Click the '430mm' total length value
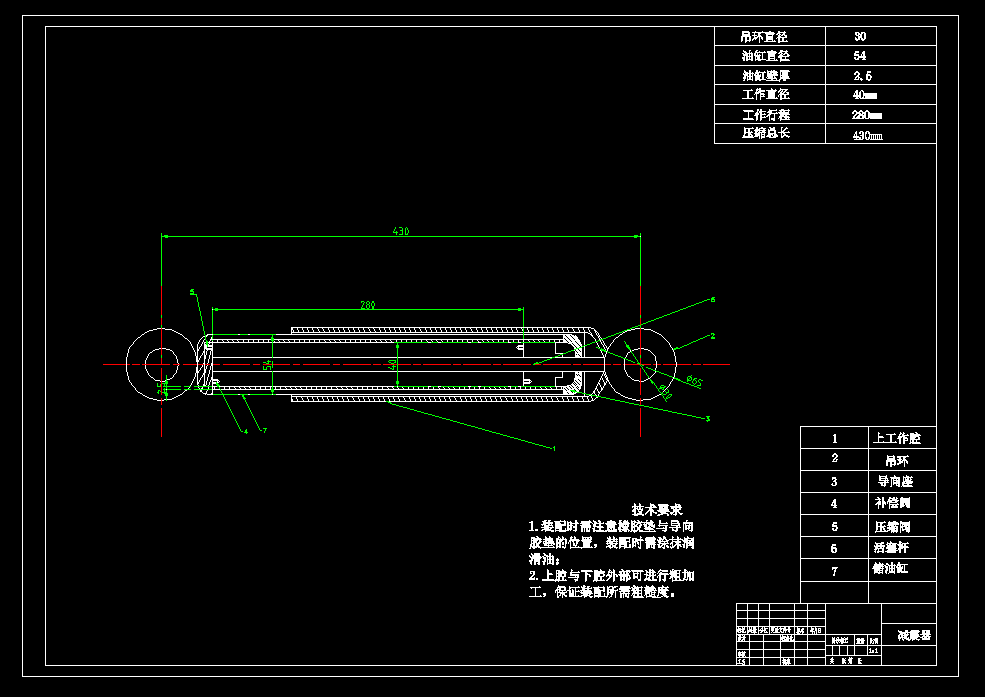 [x=868, y=135]
